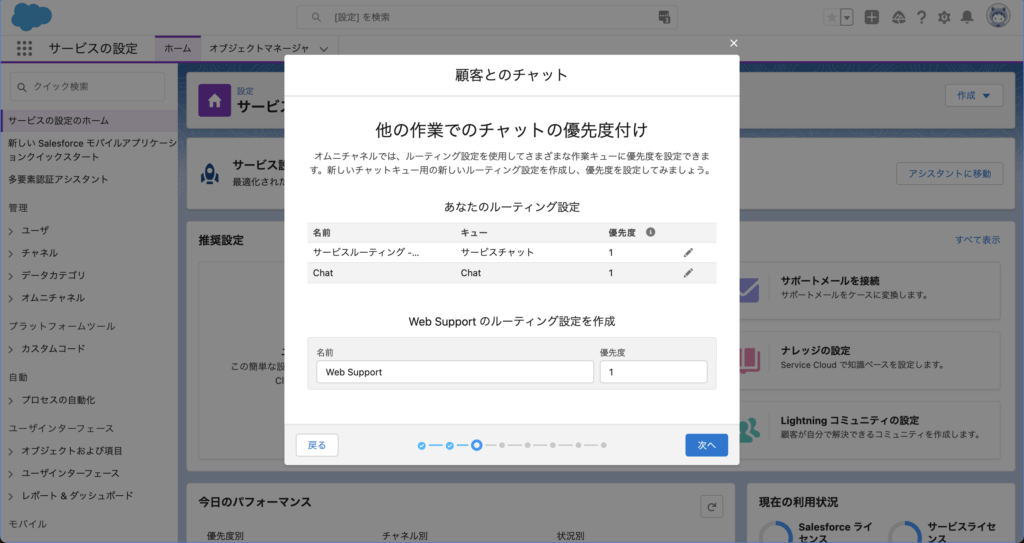The width and height of the screenshot is (1024, 543).
Task: Open the user avatar profile menu
Action: pyautogui.click(x=998, y=17)
